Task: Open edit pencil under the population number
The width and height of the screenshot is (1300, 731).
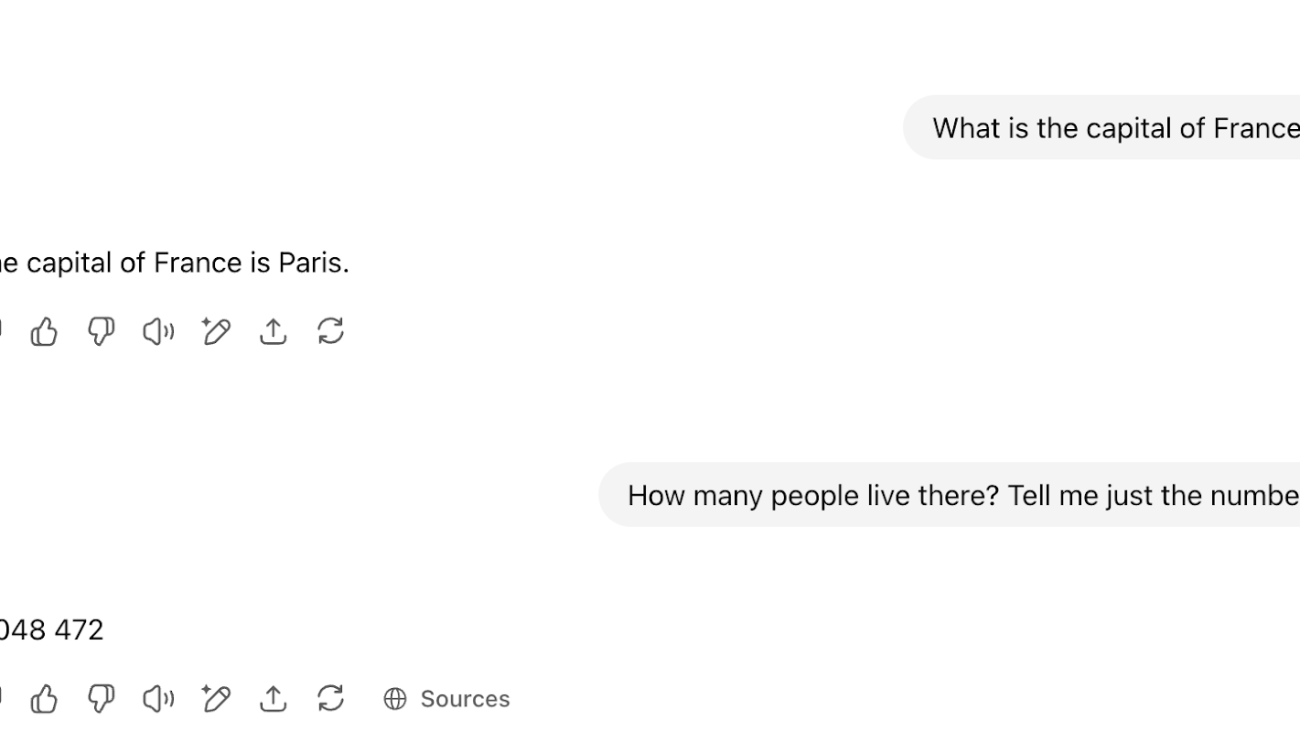Action: pos(216,699)
